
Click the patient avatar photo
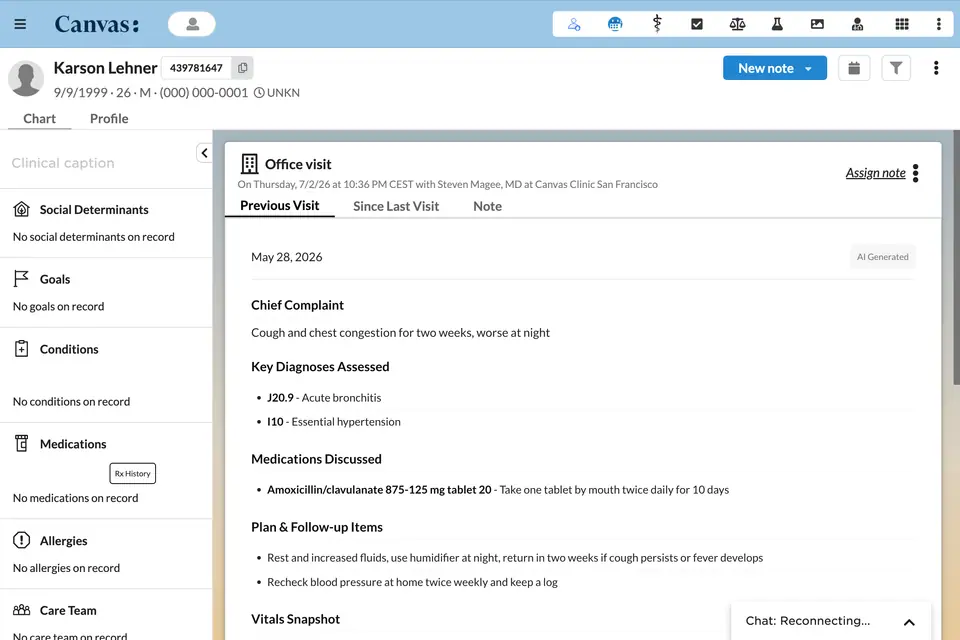tap(26, 78)
